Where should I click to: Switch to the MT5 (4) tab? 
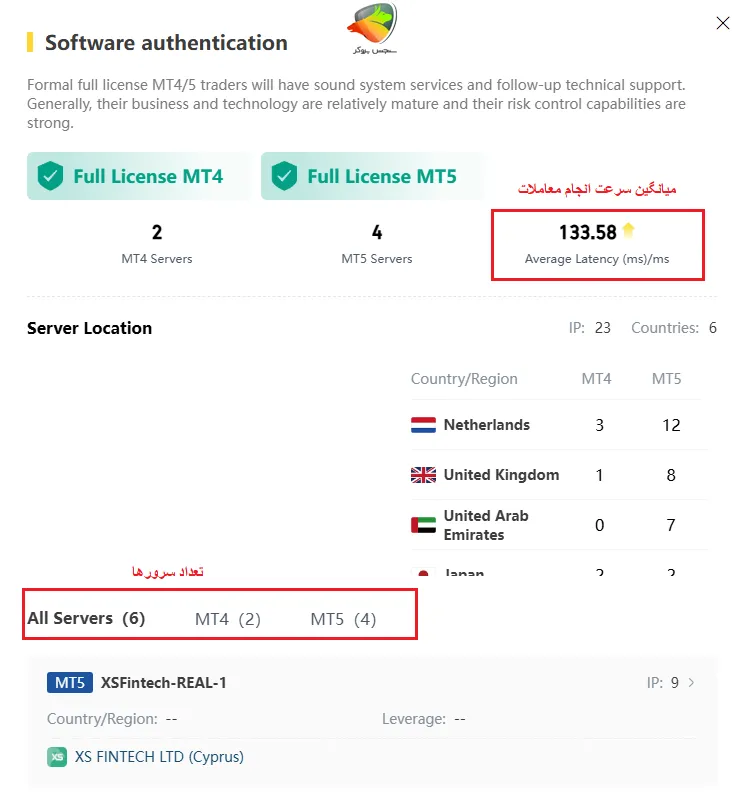(343, 620)
